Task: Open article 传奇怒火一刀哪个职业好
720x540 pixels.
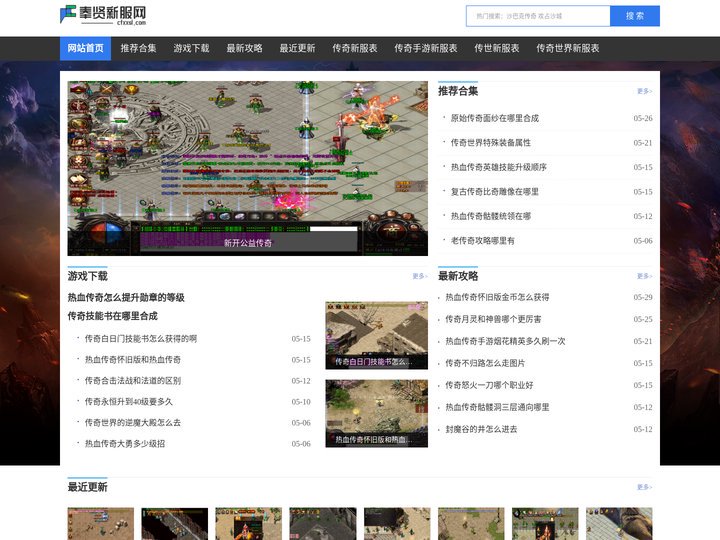Action: 489,385
